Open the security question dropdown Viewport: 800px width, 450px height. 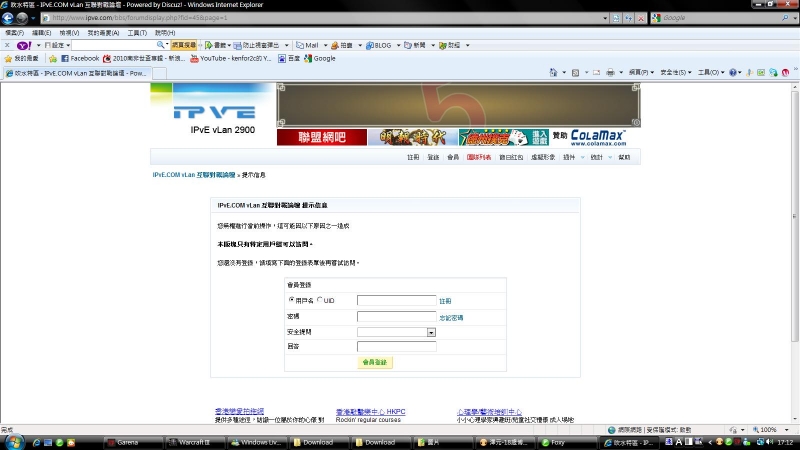pyautogui.click(x=431, y=332)
